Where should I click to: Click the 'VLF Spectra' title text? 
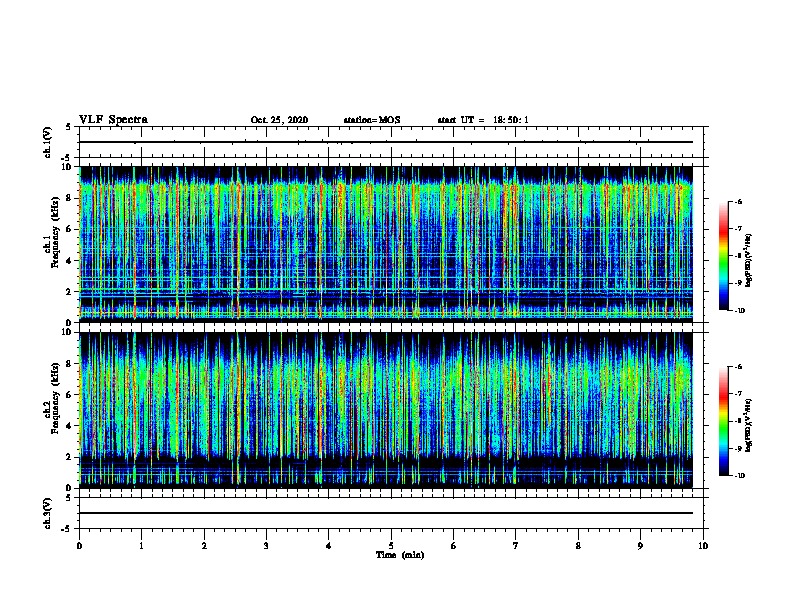coord(113,120)
